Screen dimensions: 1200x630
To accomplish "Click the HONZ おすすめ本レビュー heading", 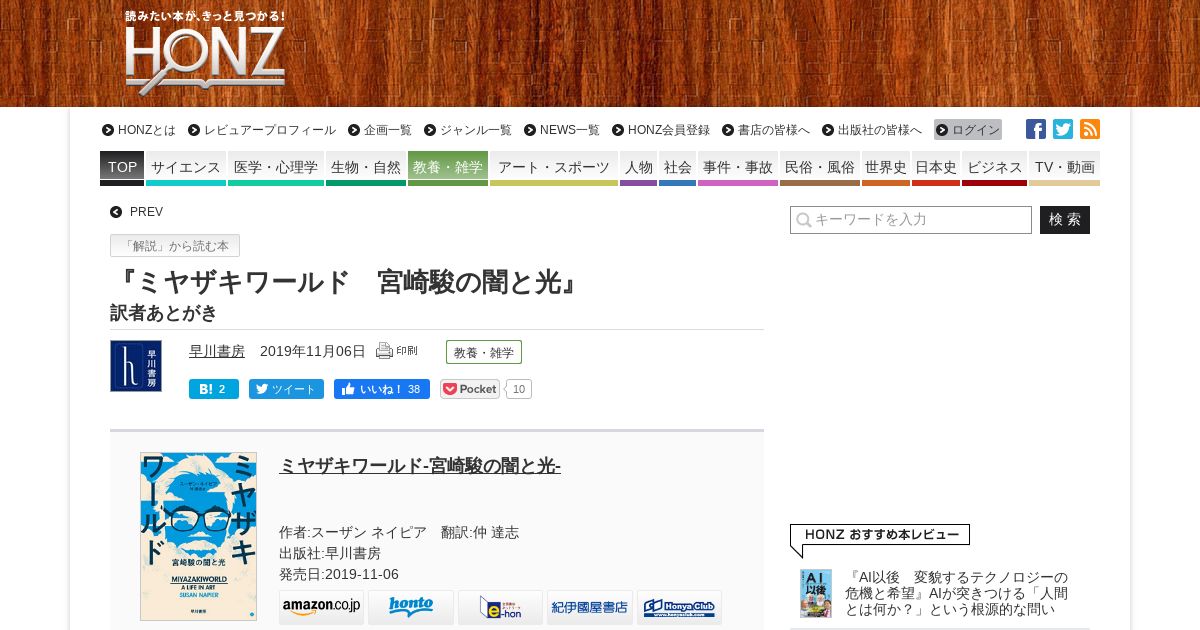I will (x=880, y=535).
